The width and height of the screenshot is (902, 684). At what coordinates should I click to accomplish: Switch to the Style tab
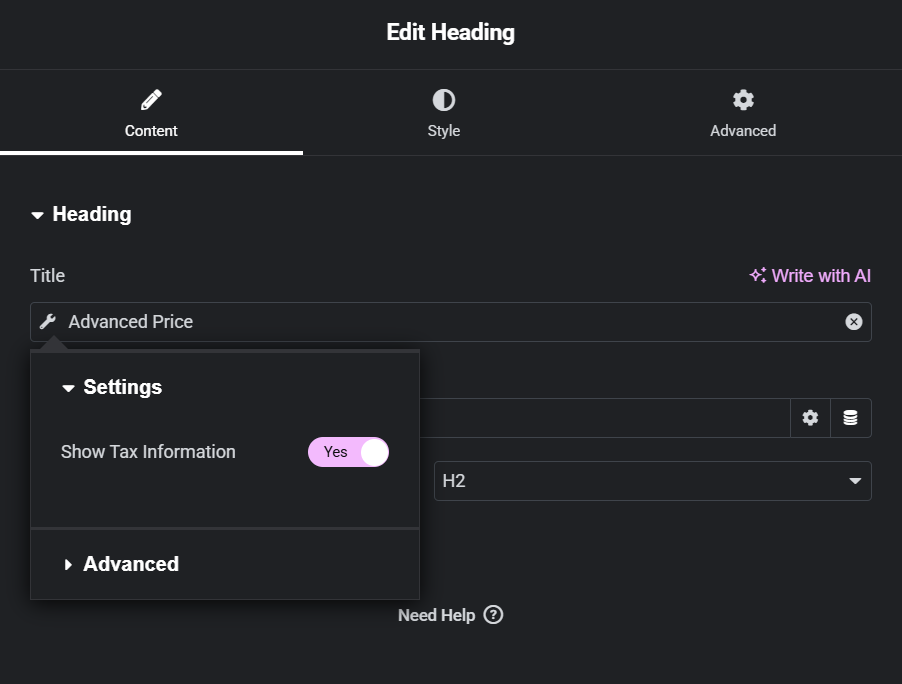pos(444,113)
